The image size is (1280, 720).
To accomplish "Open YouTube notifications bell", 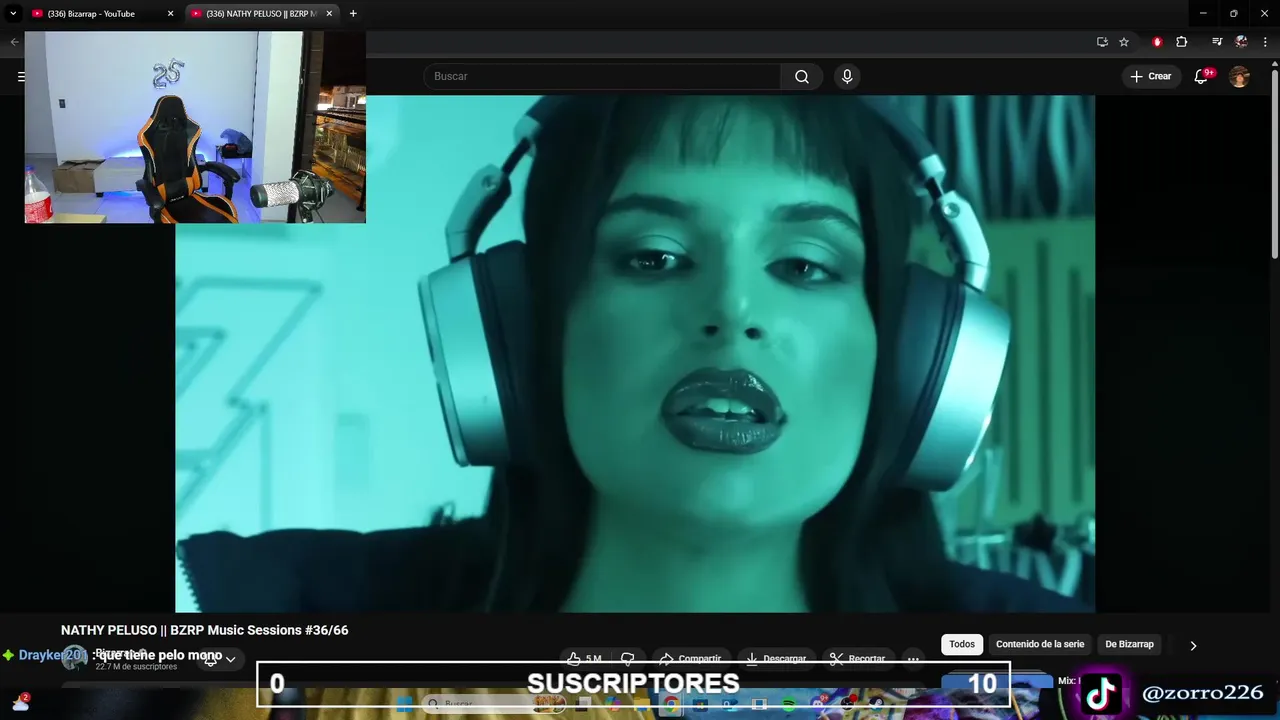I will 1202,76.
